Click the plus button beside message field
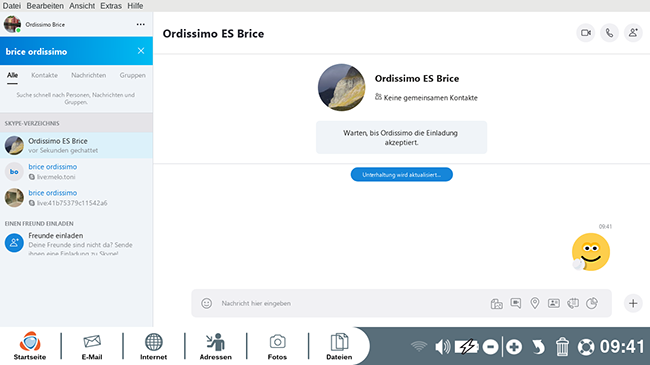 click(x=633, y=303)
